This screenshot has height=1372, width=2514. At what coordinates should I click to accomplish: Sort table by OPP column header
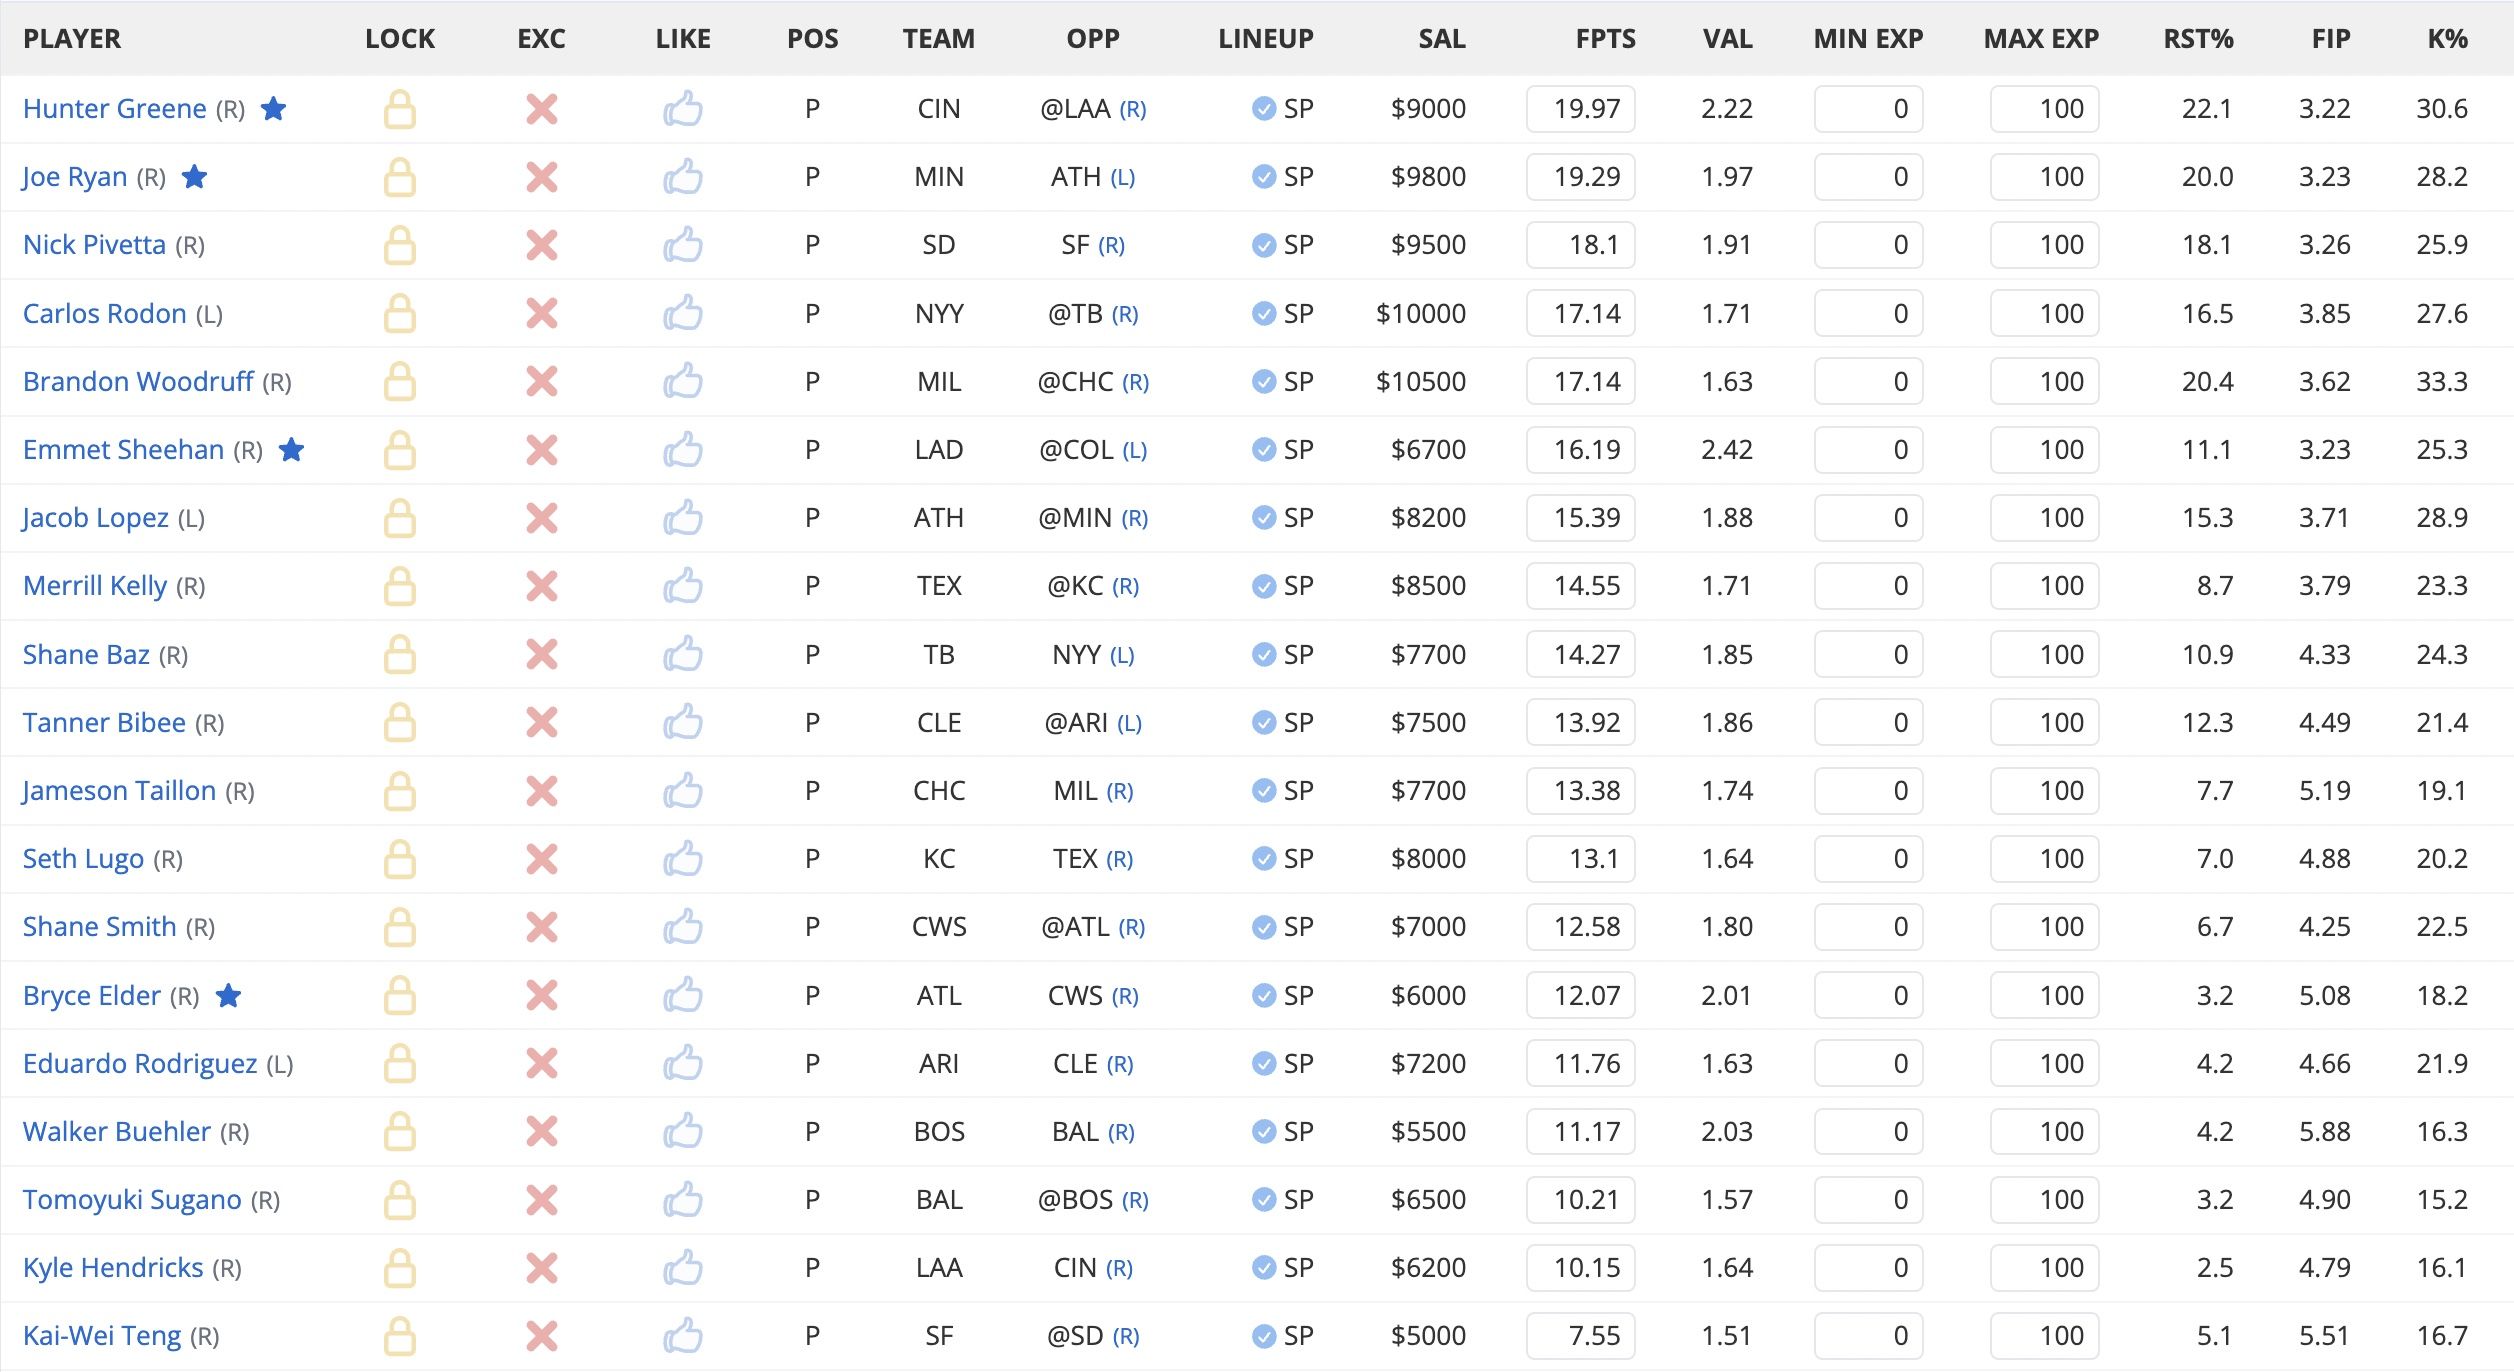1093,39
